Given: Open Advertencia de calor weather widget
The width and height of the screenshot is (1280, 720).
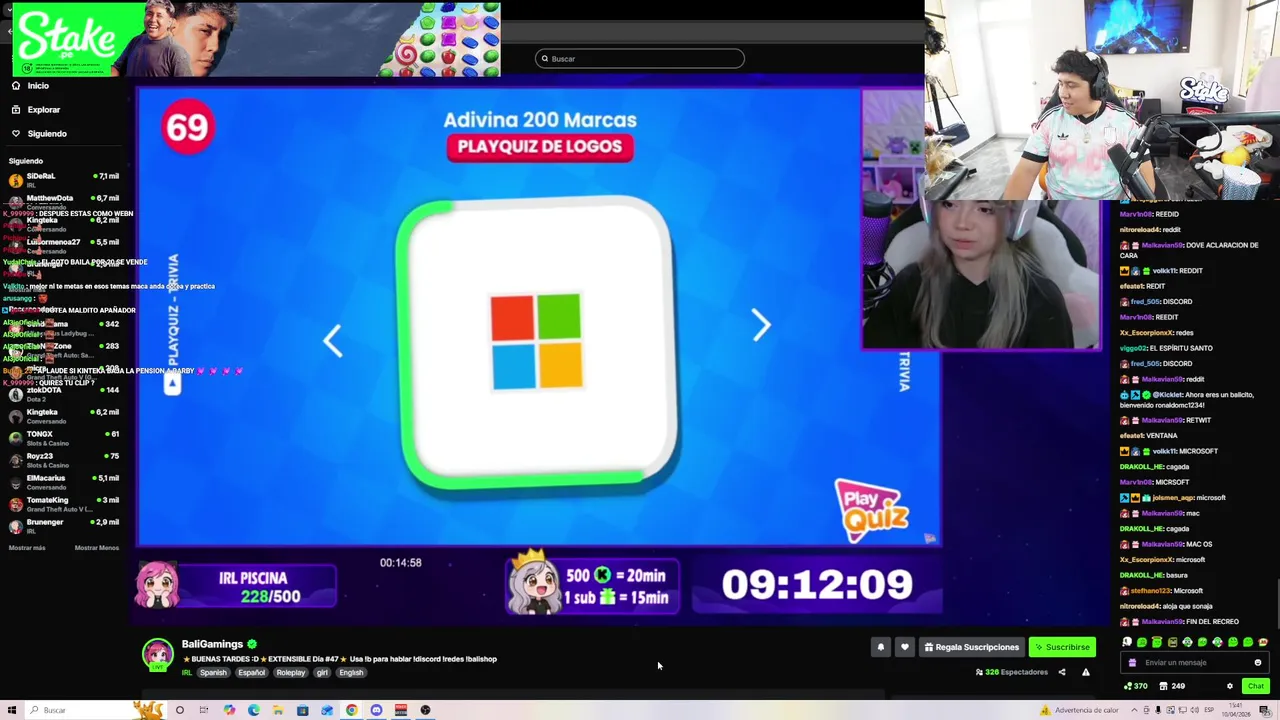Looking at the screenshot, I should (1080, 710).
